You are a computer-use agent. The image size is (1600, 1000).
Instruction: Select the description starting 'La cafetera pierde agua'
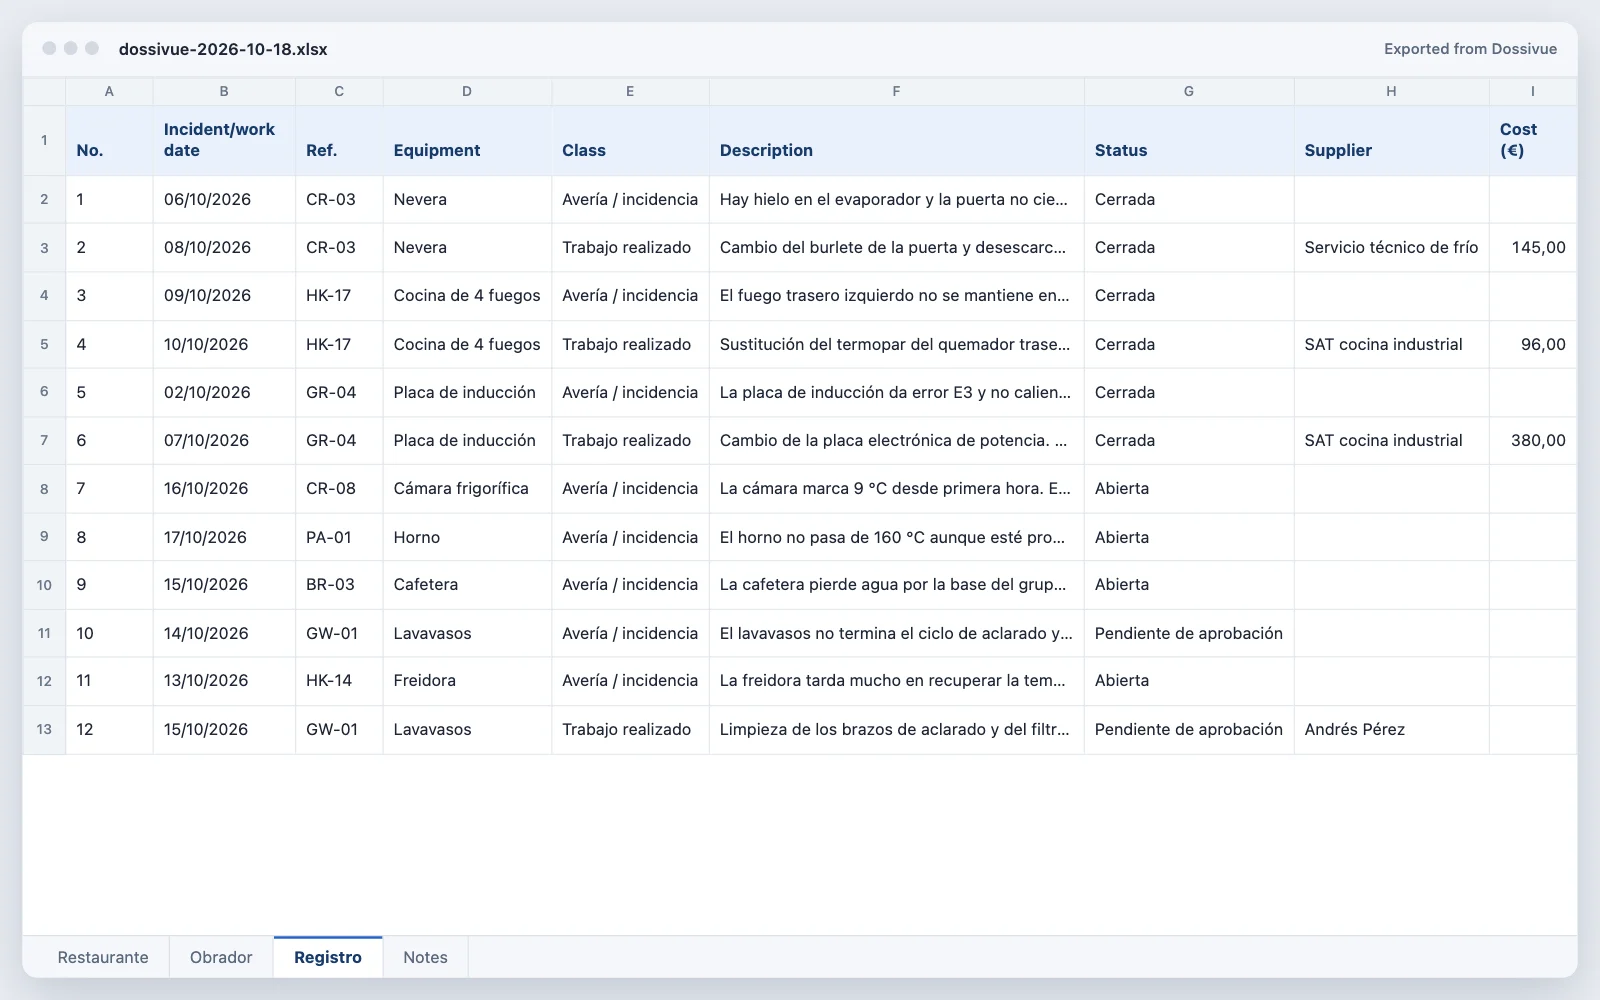tap(896, 585)
